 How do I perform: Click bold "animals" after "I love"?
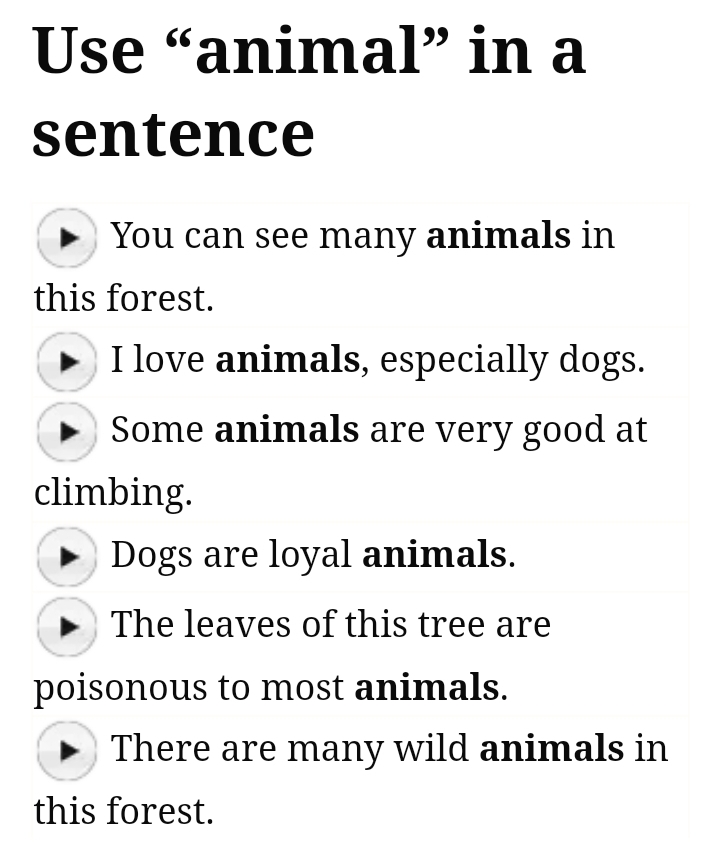[x=287, y=360]
